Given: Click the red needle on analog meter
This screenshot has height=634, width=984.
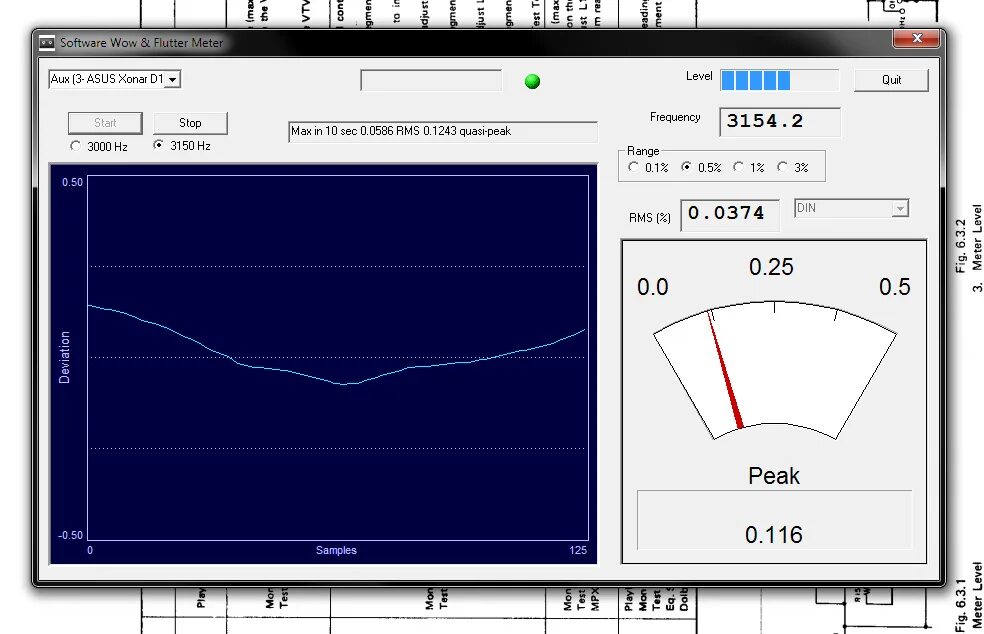Looking at the screenshot, I should coord(725,371).
